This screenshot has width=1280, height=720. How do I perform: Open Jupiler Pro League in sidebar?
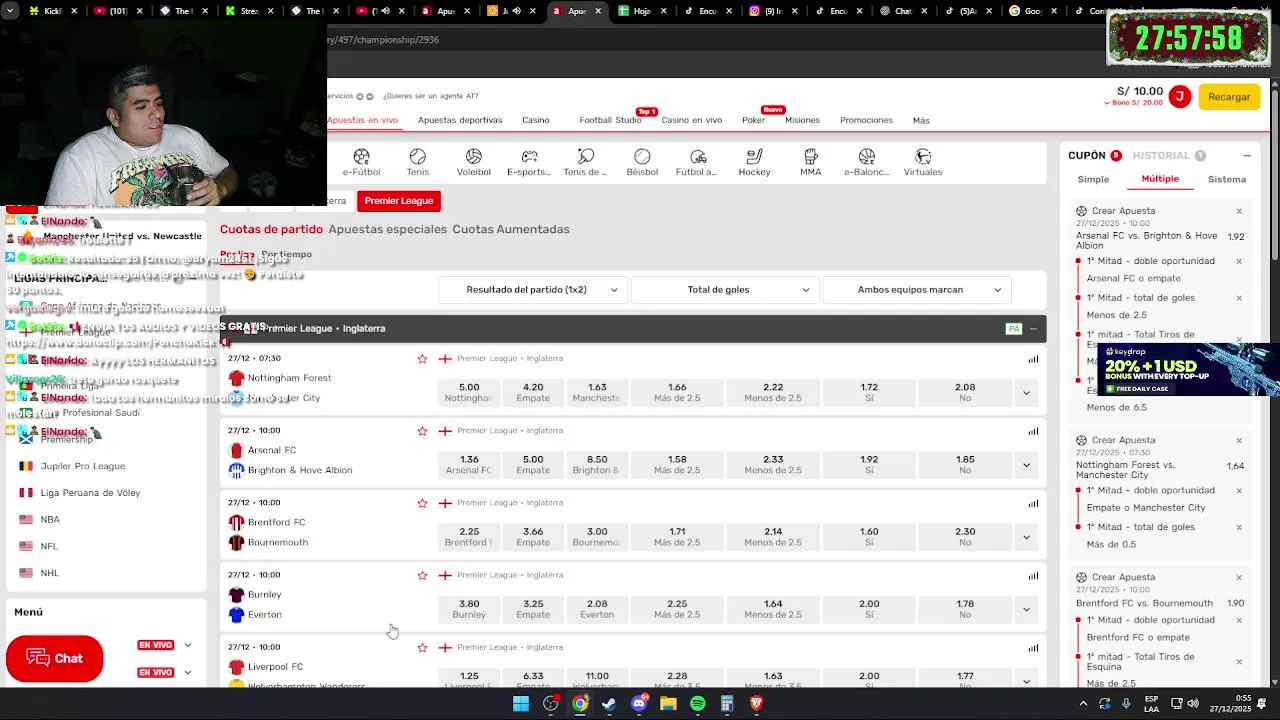tap(83, 467)
